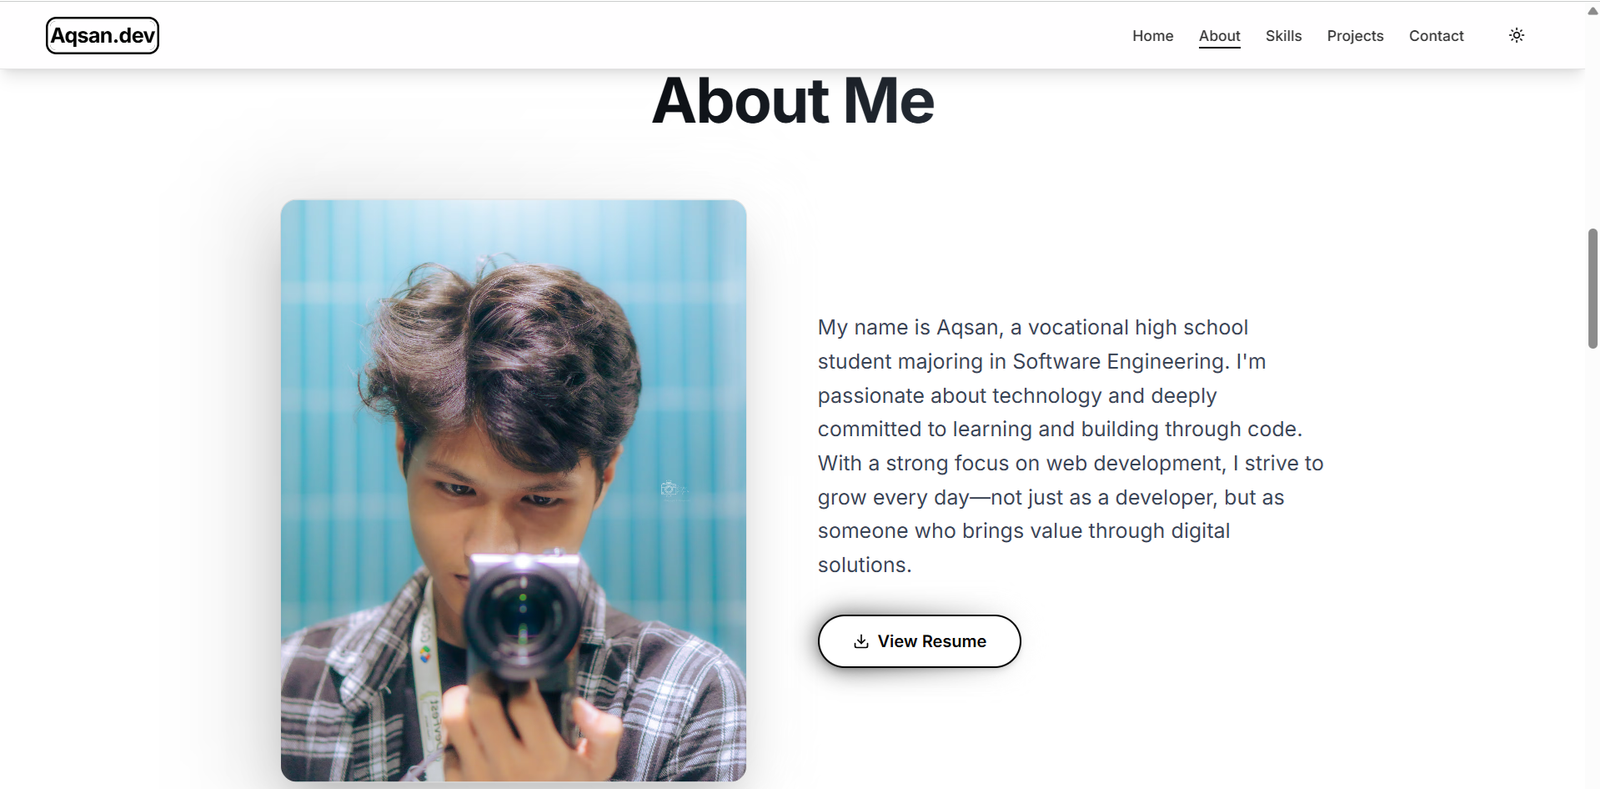Click the page scrollbar thumb
1600x789 pixels.
tap(1592, 288)
